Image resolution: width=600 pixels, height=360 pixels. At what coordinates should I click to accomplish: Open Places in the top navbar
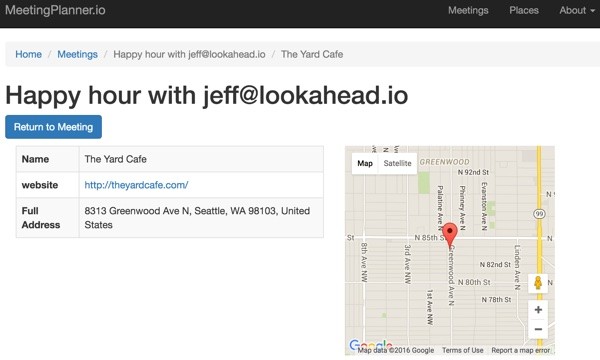(x=523, y=10)
